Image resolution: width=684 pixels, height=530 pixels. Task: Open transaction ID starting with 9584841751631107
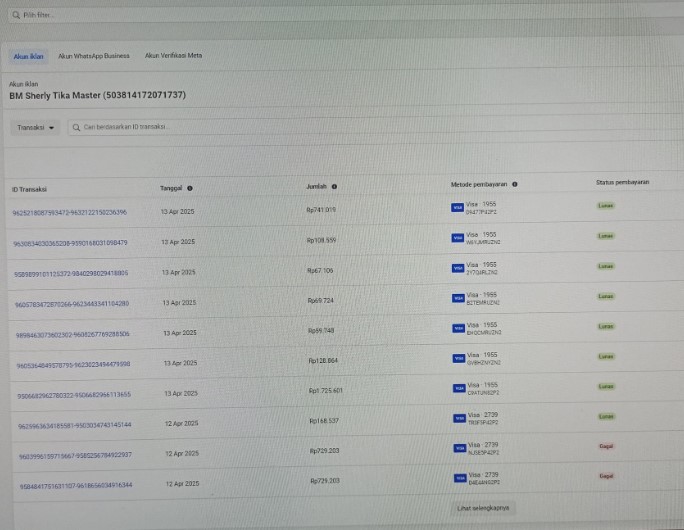[x=76, y=485]
